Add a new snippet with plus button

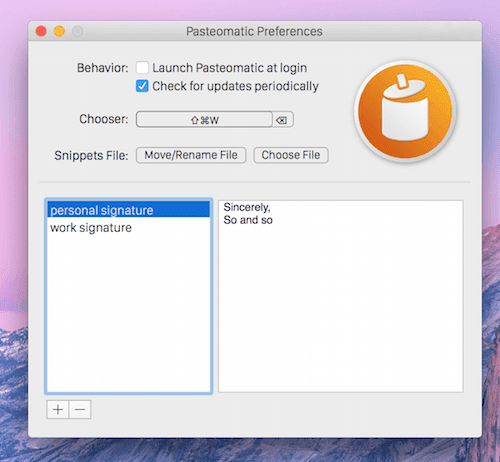point(58,410)
